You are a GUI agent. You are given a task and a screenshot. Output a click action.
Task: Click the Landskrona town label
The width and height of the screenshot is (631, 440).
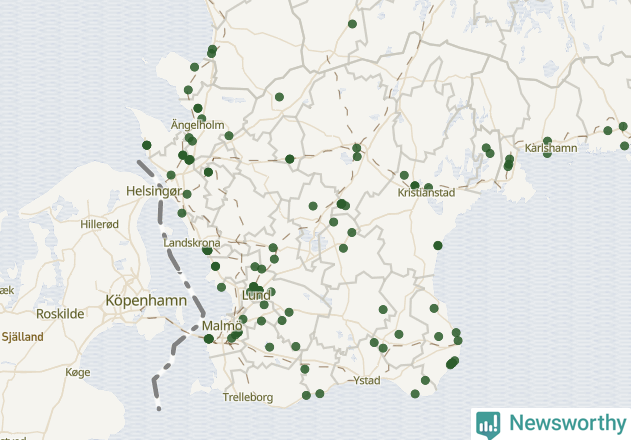[192, 243]
